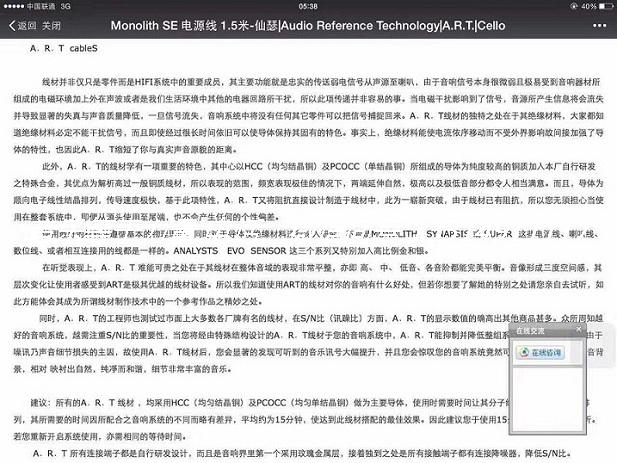Tap the 返回 back button
This screenshot has height=463, width=617.
click(x=23, y=26)
